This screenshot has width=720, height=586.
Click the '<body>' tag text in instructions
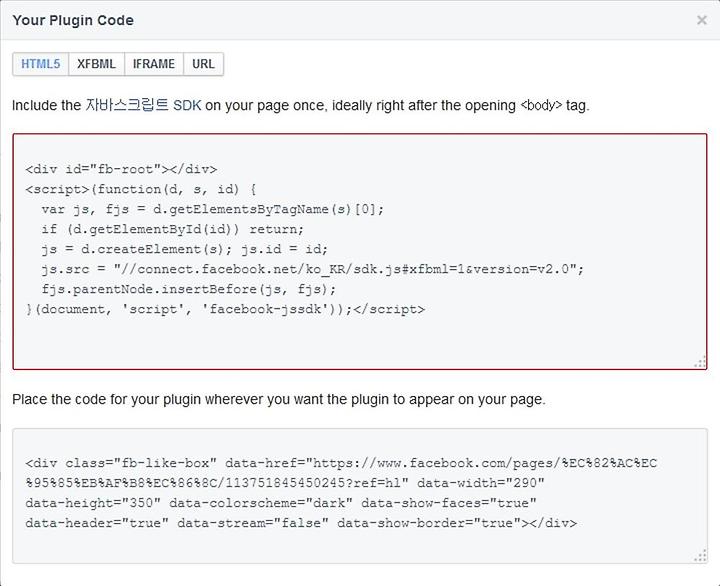pyautogui.click(x=541, y=106)
